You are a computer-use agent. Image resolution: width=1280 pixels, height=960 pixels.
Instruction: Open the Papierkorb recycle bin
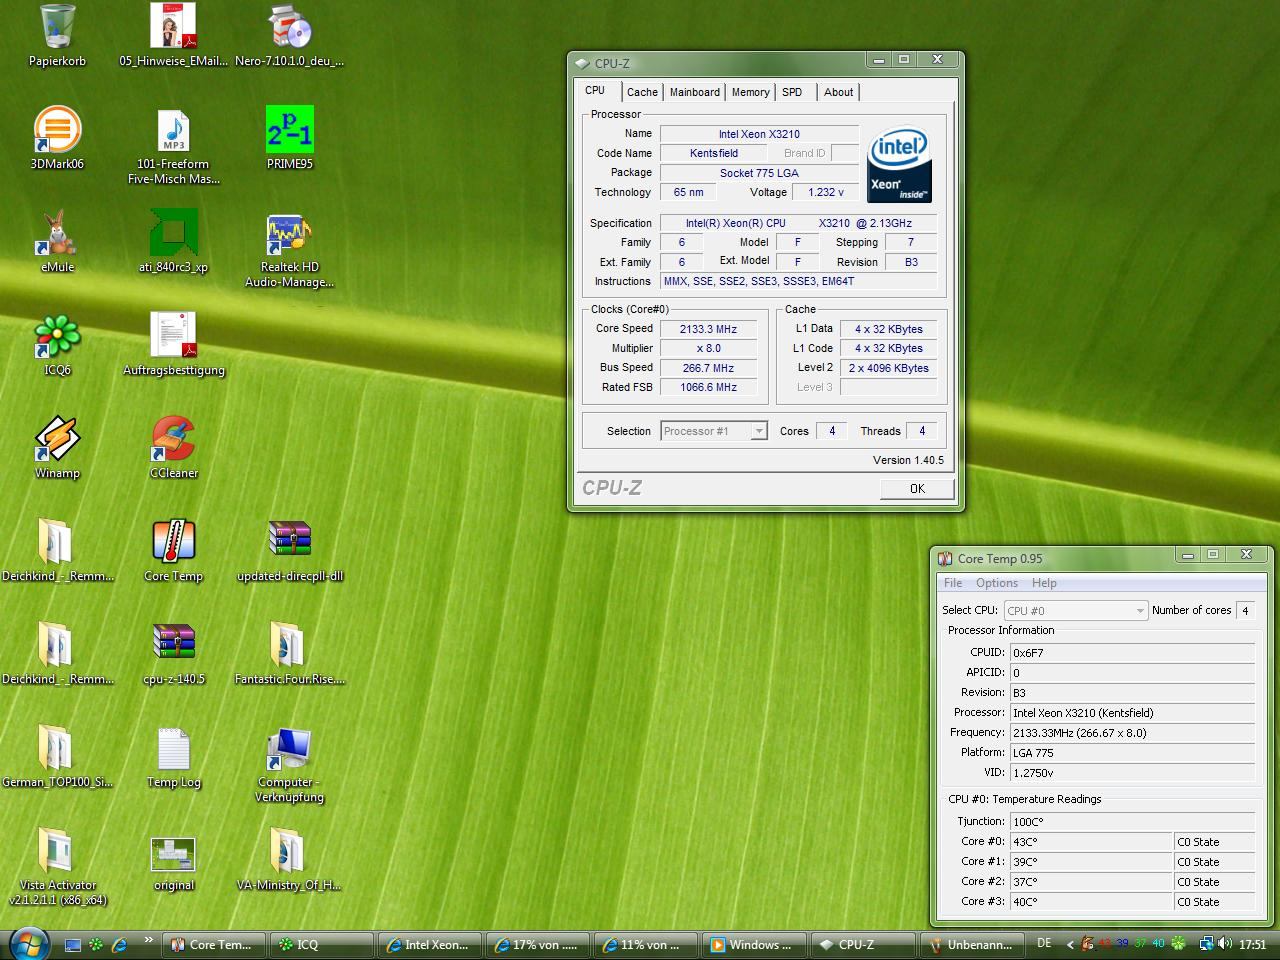click(x=57, y=28)
